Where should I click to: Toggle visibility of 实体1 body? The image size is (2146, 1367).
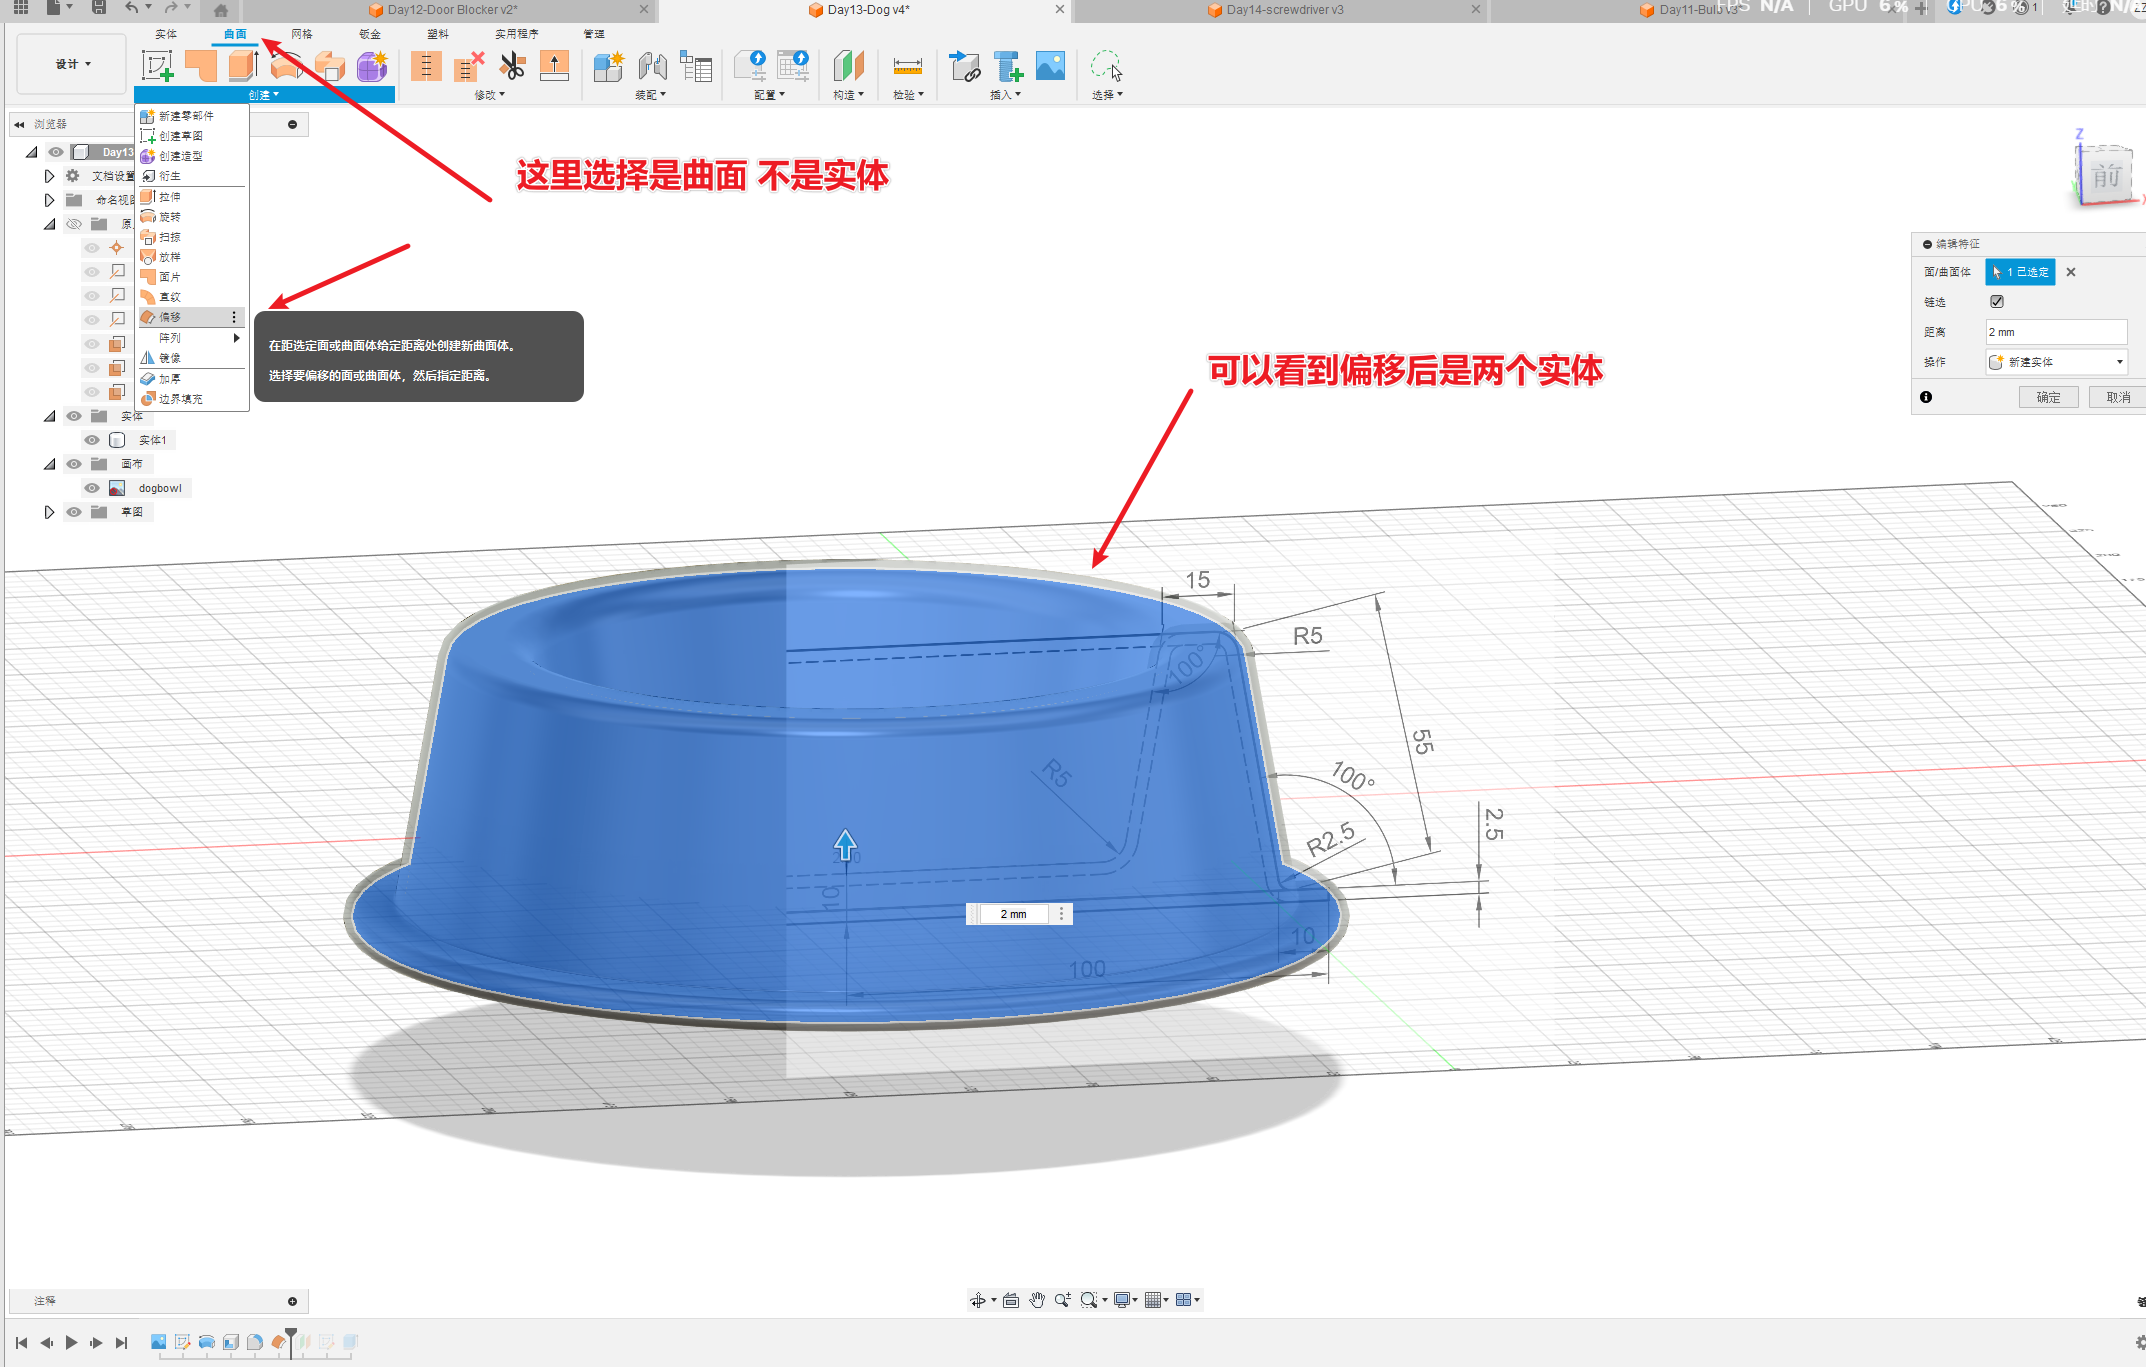pyautogui.click(x=92, y=440)
